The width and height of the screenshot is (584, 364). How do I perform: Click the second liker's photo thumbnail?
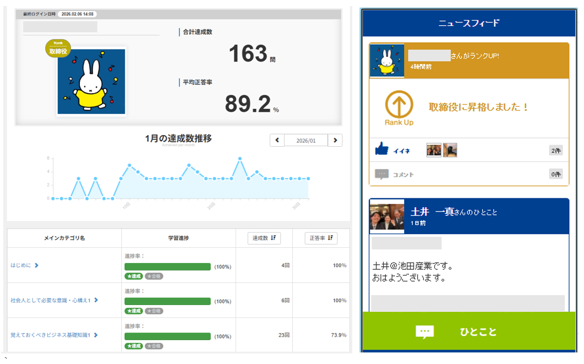point(450,150)
